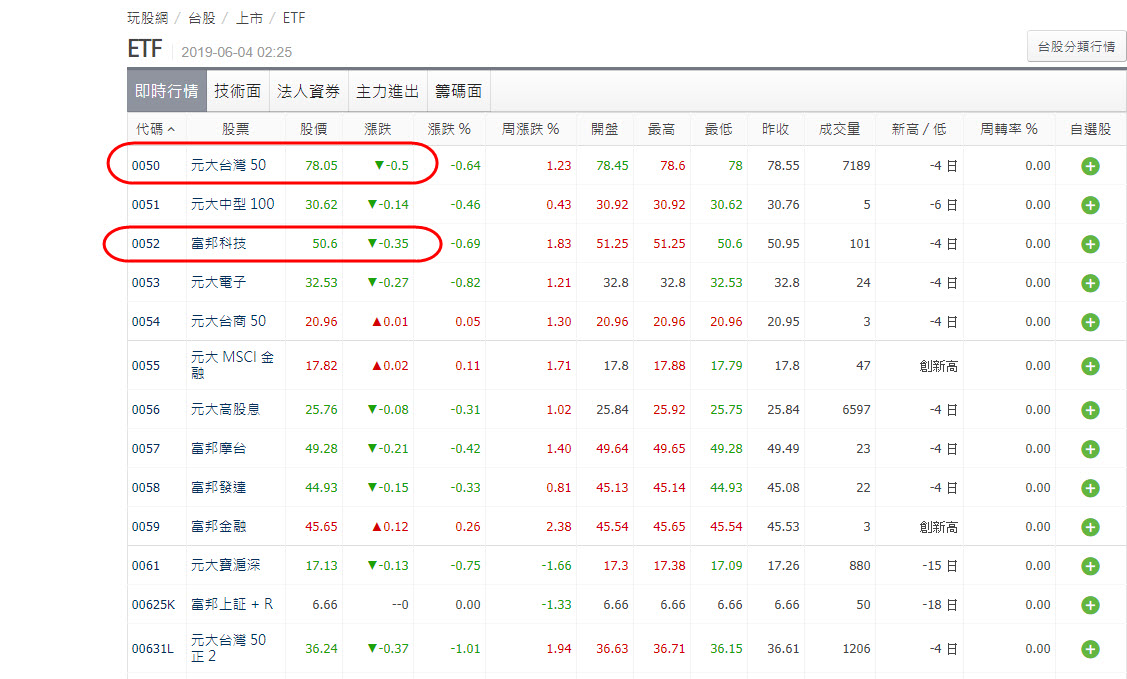
Task: Add 元大台灣 50 to watchlist
Action: click(x=1090, y=165)
